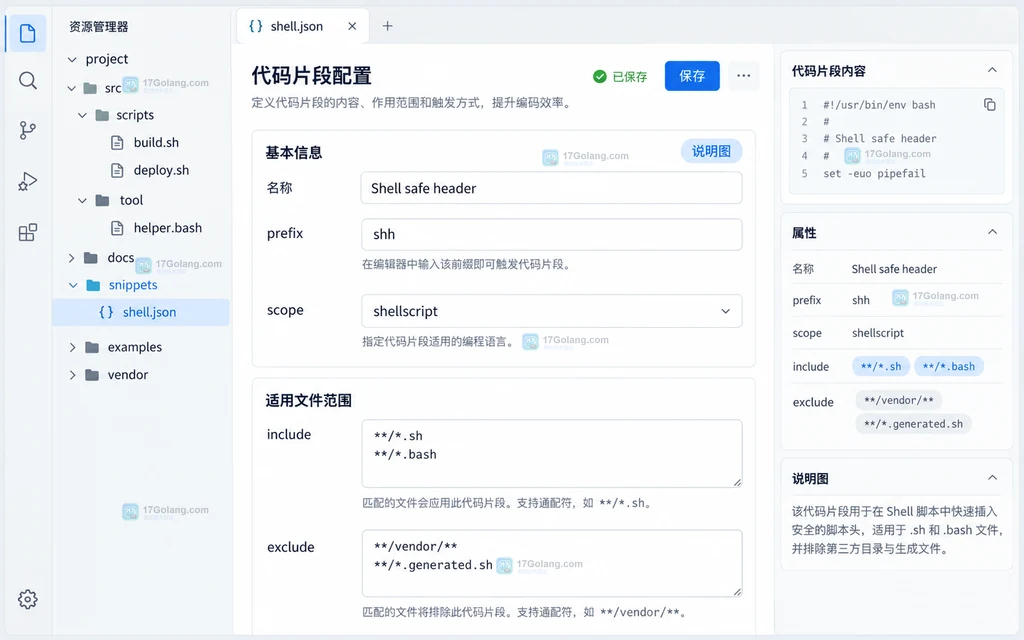Collapse the tool folder chevron

pyautogui.click(x=82, y=200)
